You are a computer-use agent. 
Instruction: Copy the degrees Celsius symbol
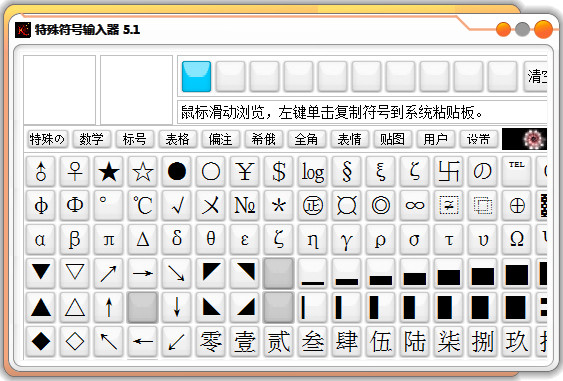143,205
